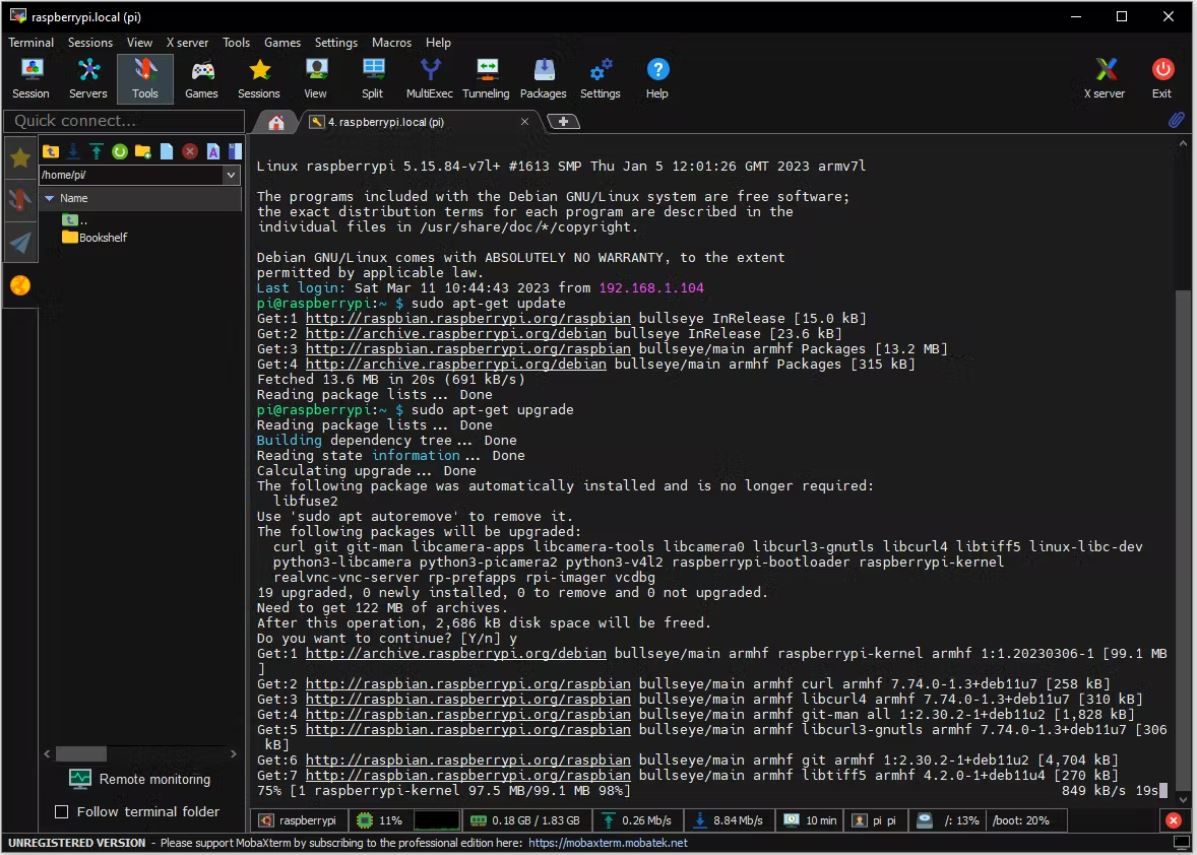Click the X server toolbar icon

tap(1105, 79)
